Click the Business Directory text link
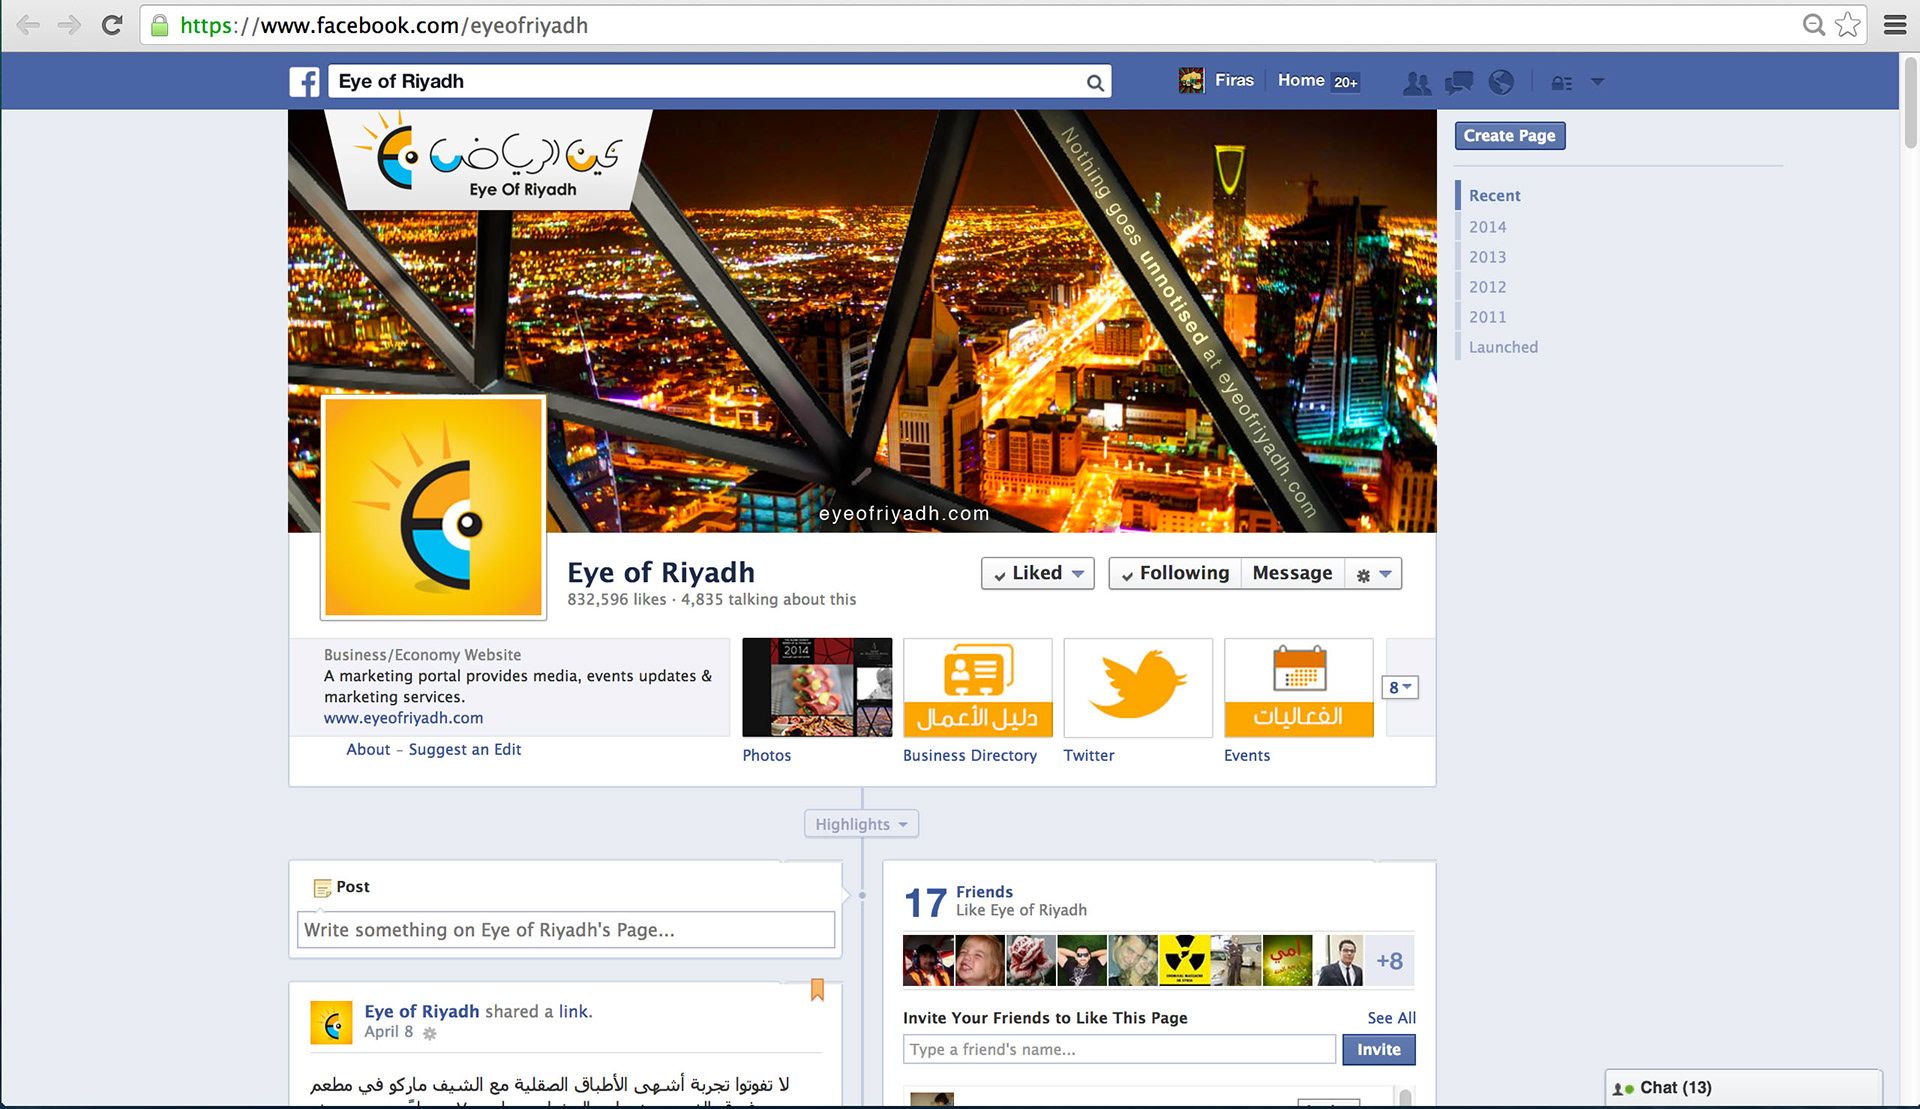 click(x=969, y=756)
